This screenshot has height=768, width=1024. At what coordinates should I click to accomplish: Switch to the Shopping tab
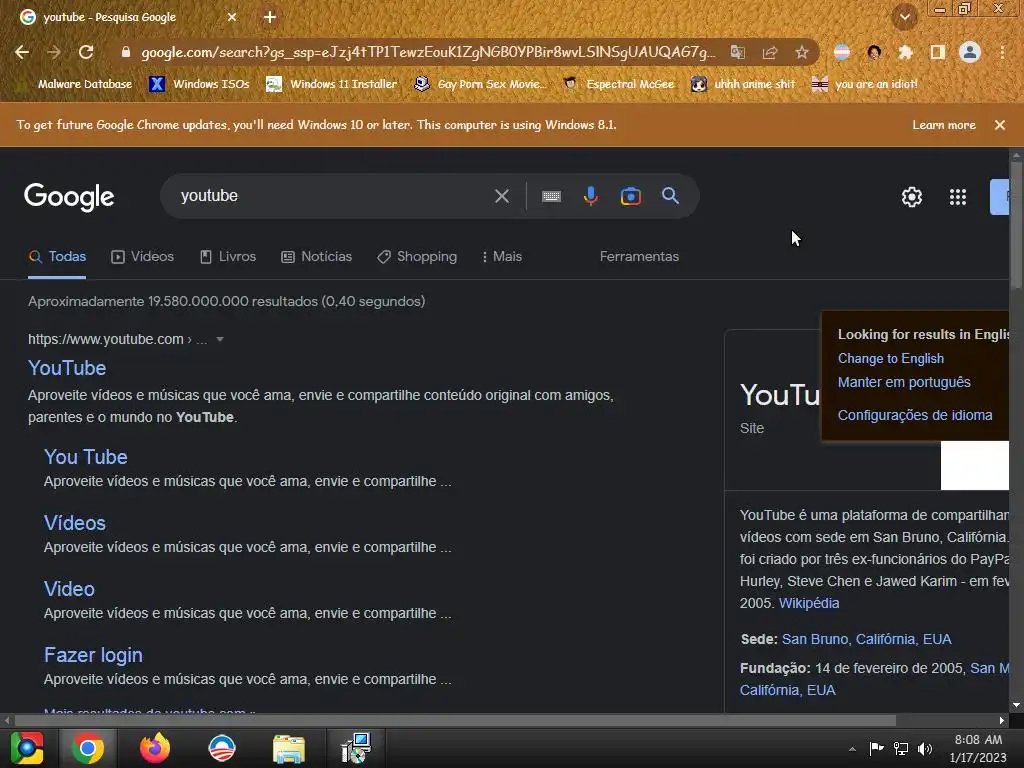[417, 257]
